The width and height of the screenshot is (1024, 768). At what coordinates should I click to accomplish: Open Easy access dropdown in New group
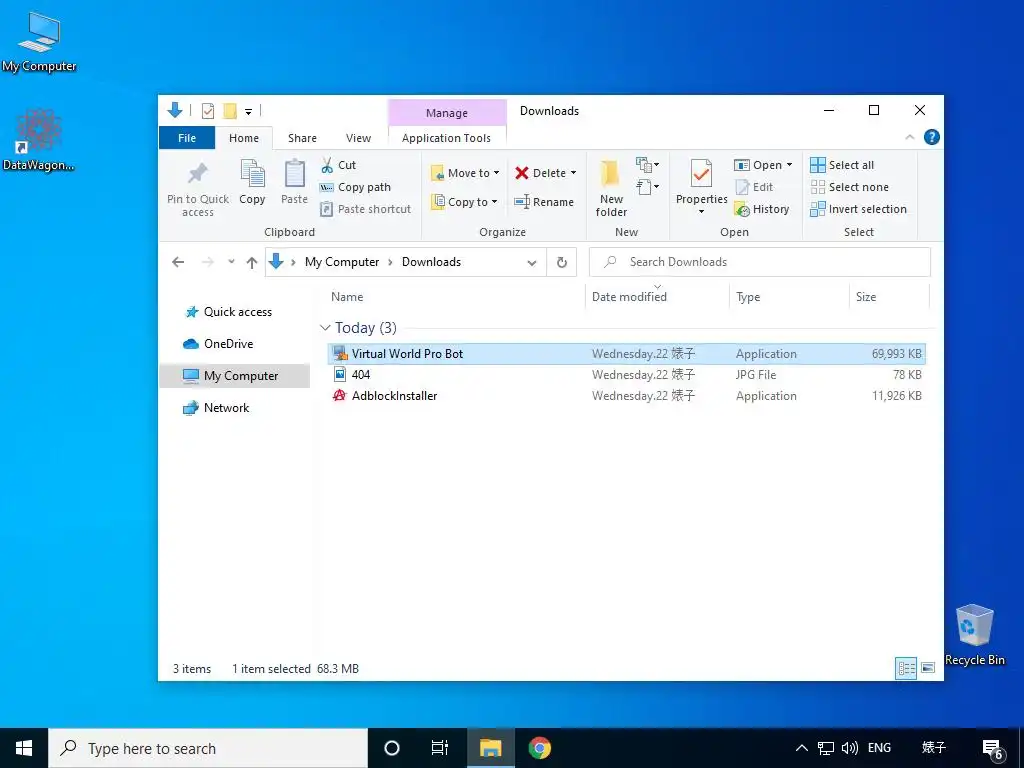click(648, 187)
